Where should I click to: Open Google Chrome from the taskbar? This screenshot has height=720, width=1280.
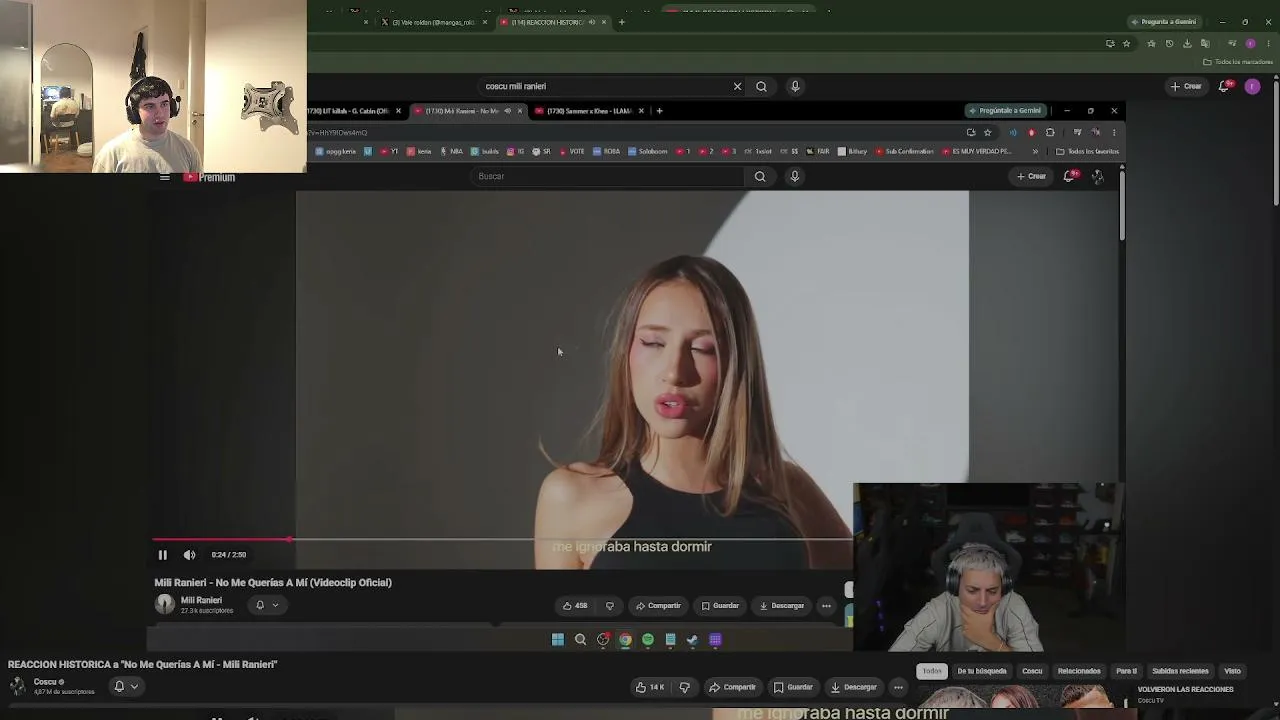click(x=625, y=640)
